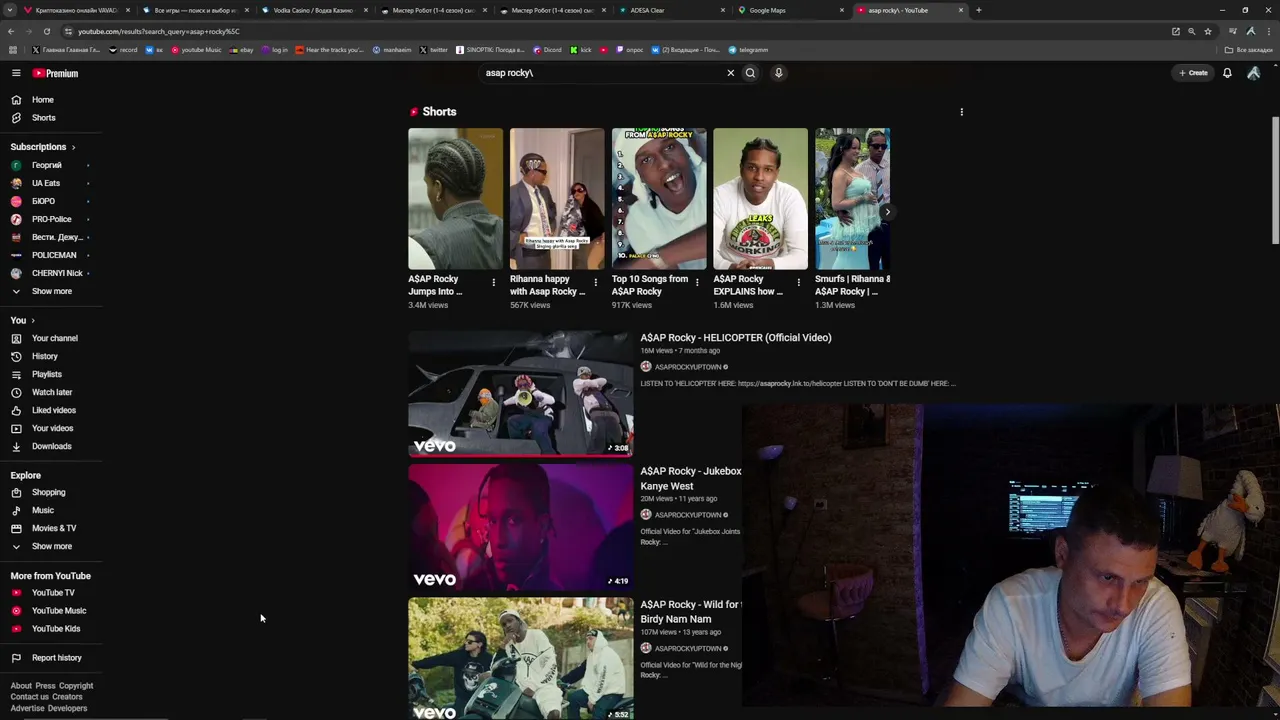Open the Create button menu
Image resolution: width=1280 pixels, height=720 pixels.
(1193, 73)
